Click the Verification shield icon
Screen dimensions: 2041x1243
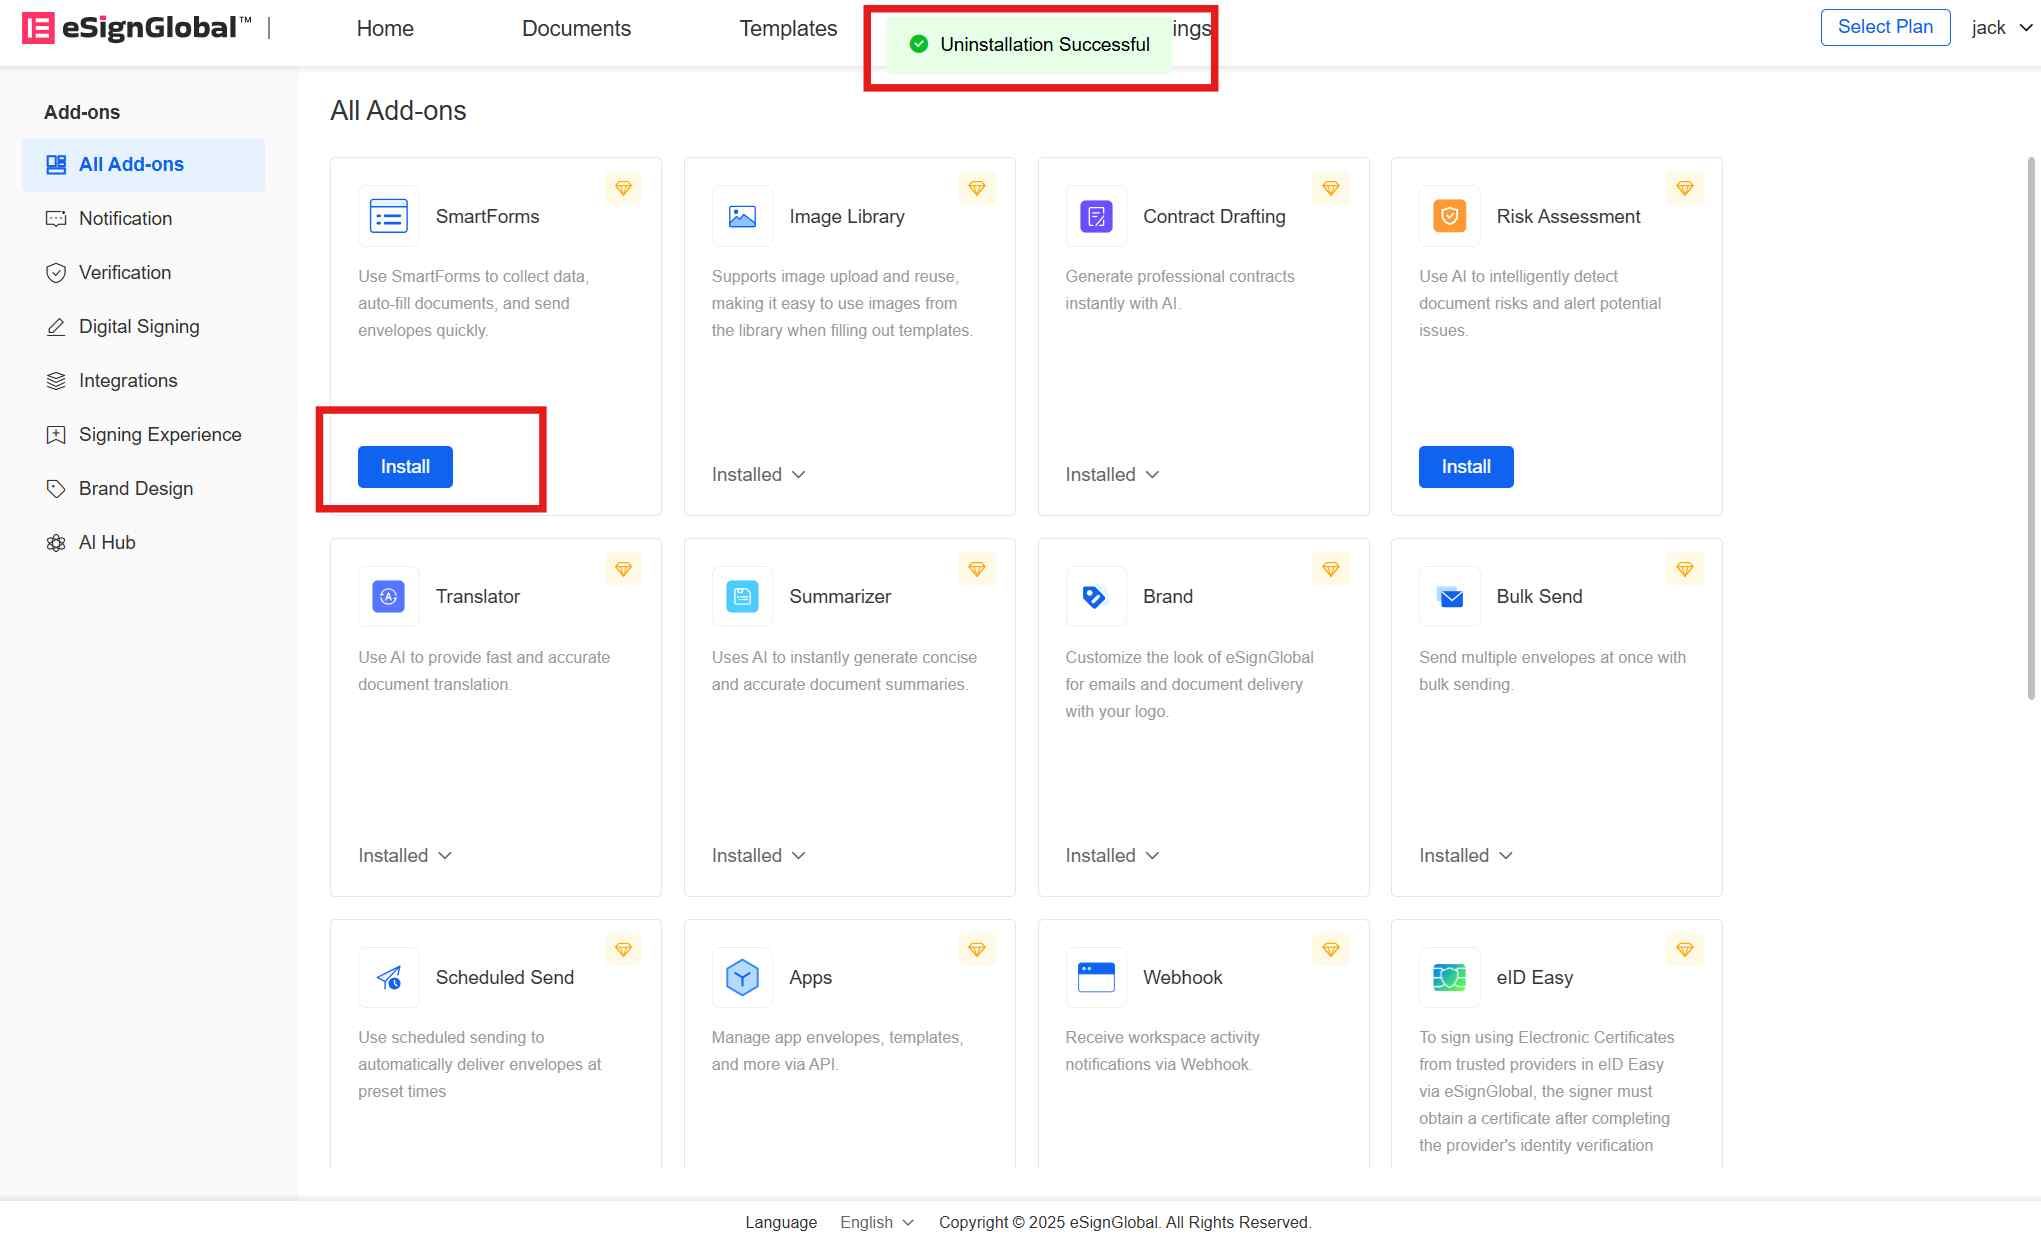(x=56, y=273)
